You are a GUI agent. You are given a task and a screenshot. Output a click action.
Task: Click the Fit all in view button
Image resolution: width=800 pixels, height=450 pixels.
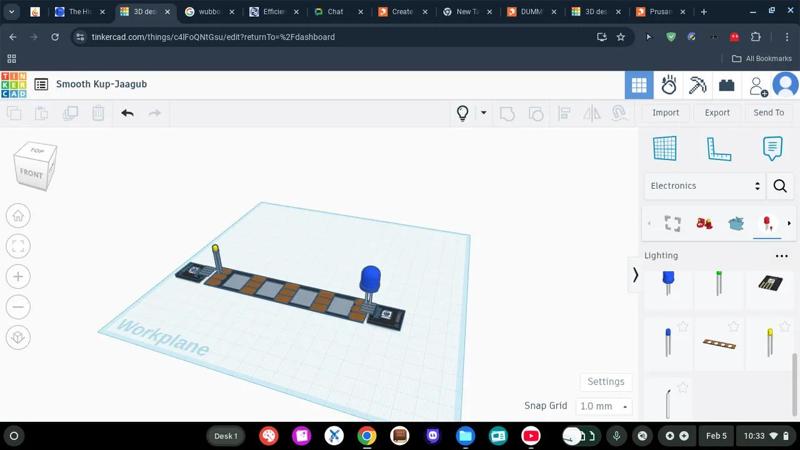pos(18,246)
